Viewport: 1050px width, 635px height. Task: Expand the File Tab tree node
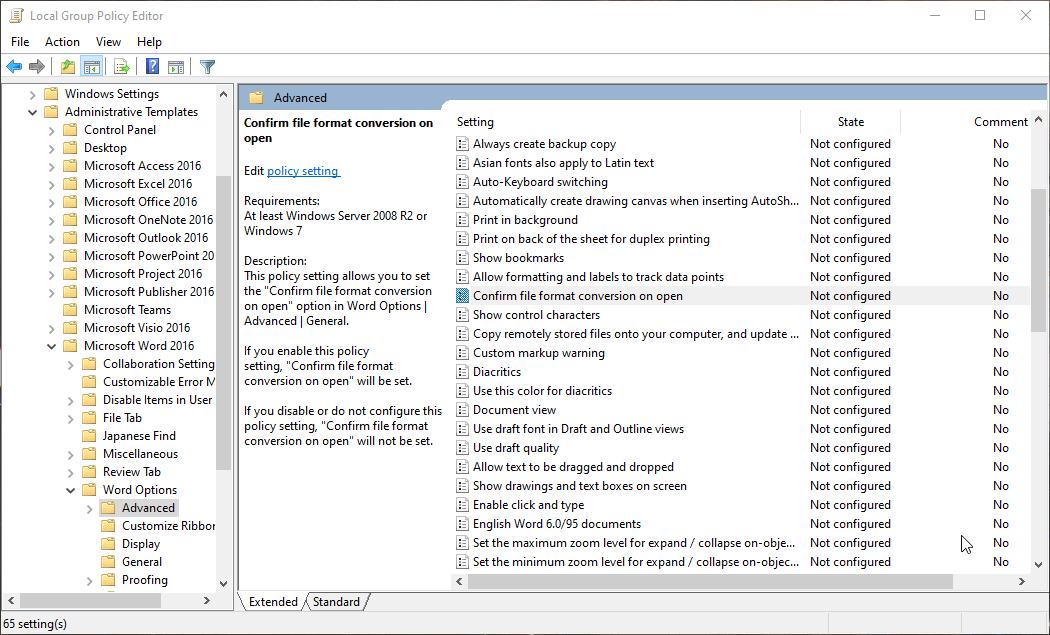click(x=71, y=419)
